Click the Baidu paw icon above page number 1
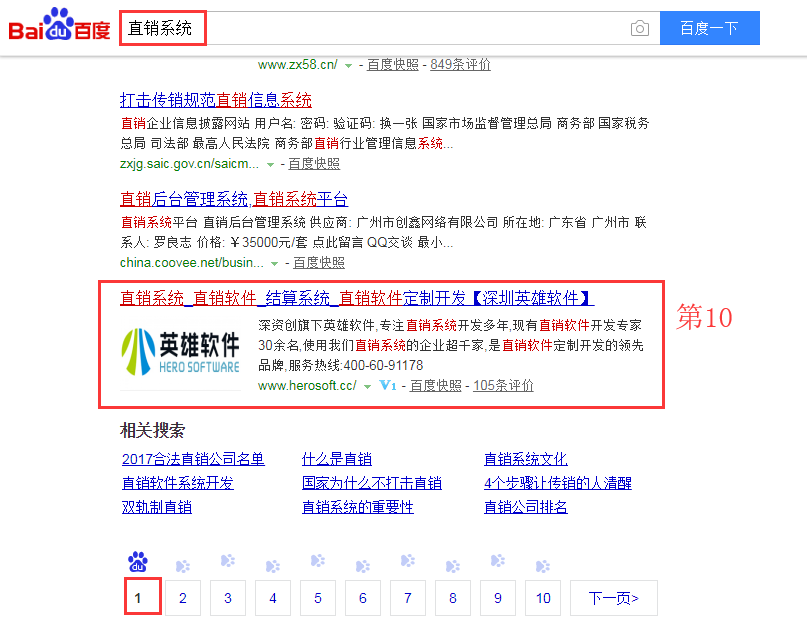 click(x=136, y=563)
